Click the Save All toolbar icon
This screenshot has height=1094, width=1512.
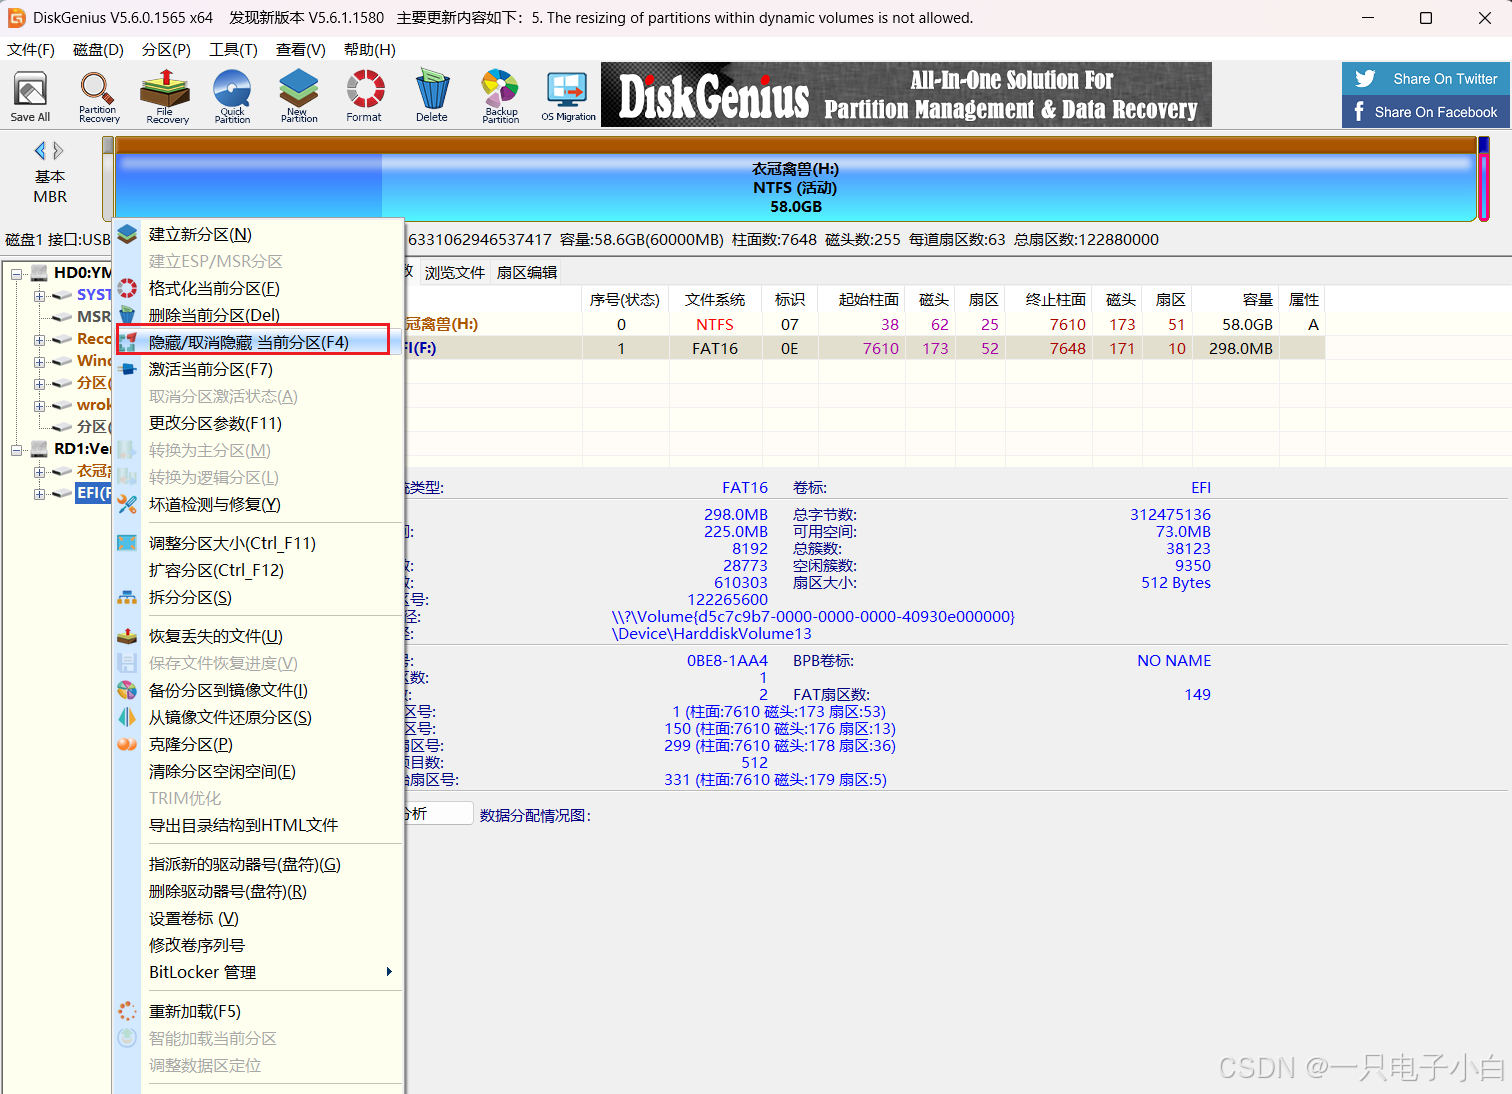(30, 97)
